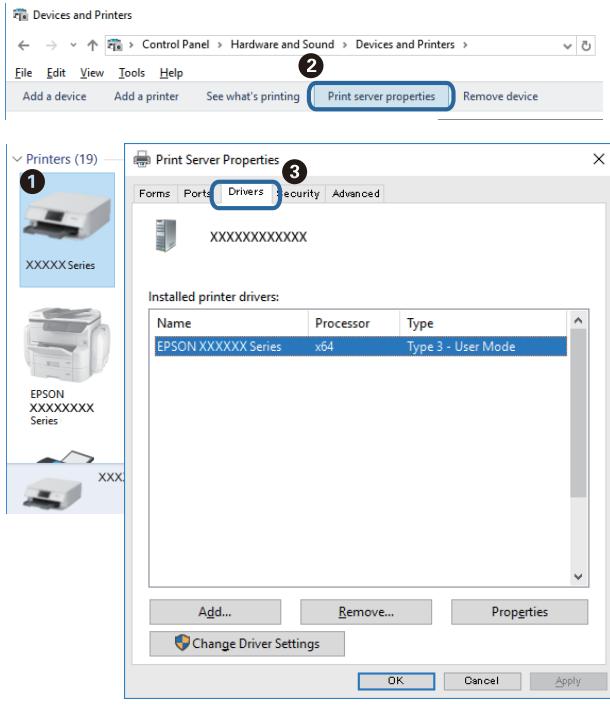Open the View menu
The image size is (610, 706).
pyautogui.click(x=92, y=73)
